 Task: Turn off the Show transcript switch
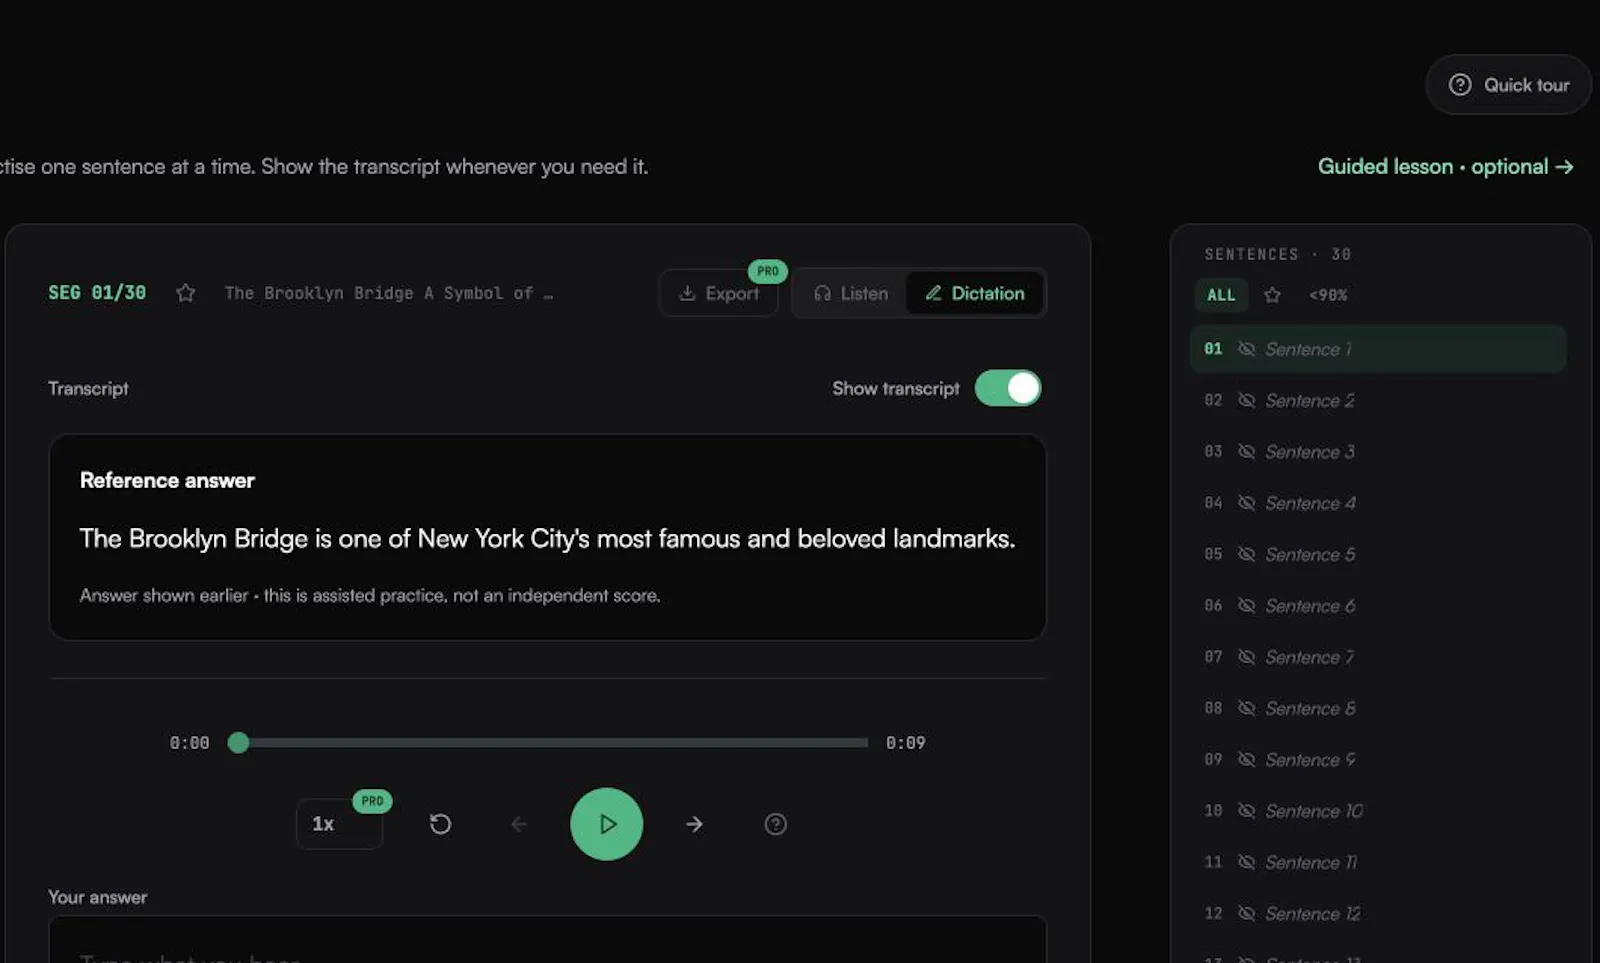coord(1008,388)
